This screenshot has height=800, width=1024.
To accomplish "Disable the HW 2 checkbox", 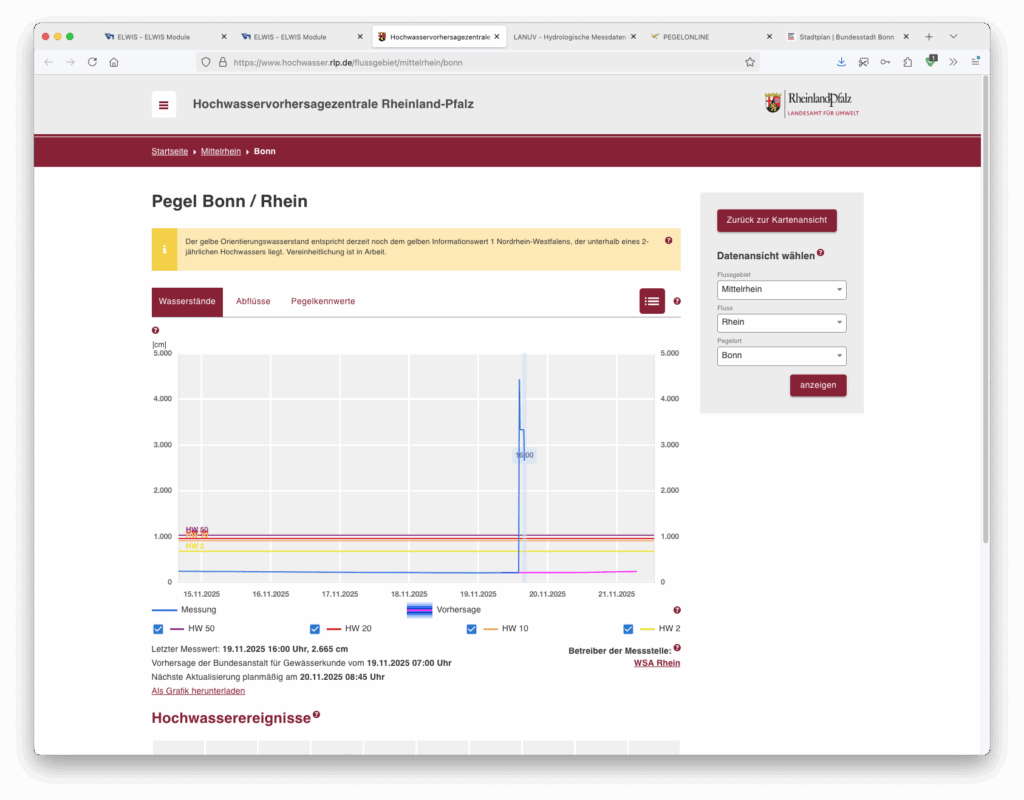I will click(629, 629).
